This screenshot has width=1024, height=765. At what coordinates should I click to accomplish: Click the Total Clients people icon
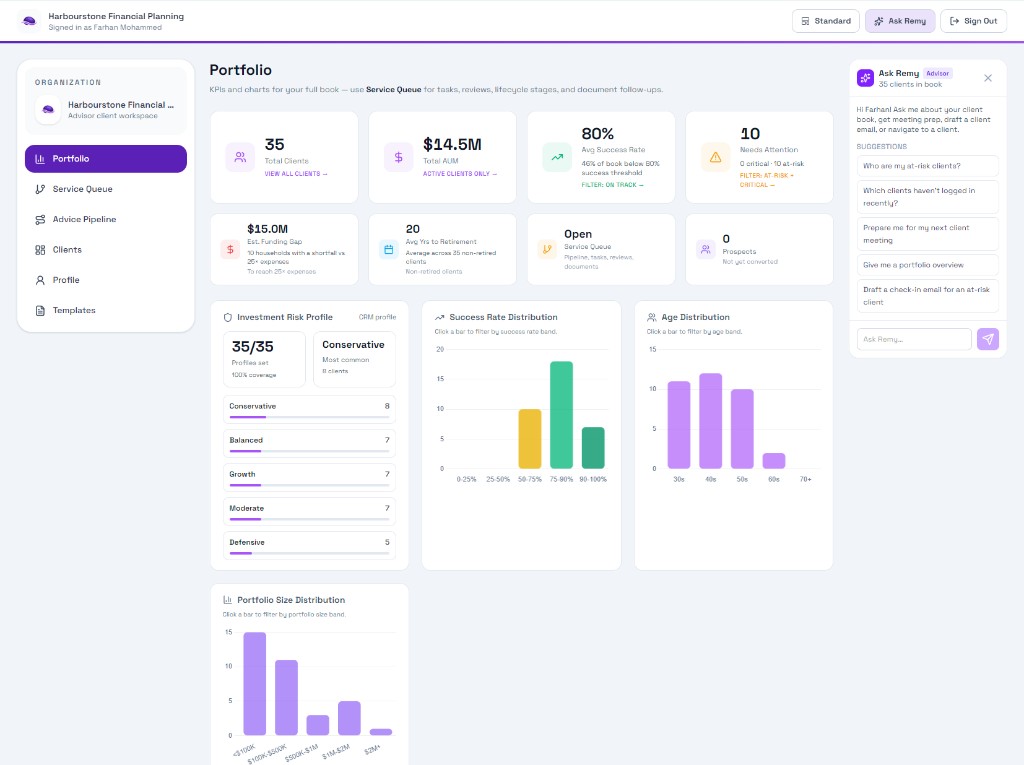pos(240,157)
